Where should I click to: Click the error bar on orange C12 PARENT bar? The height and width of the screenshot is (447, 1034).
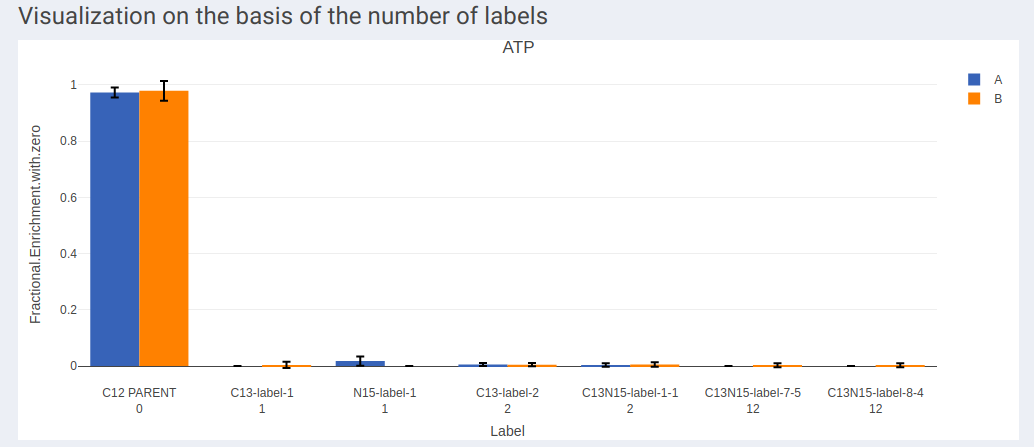164,91
